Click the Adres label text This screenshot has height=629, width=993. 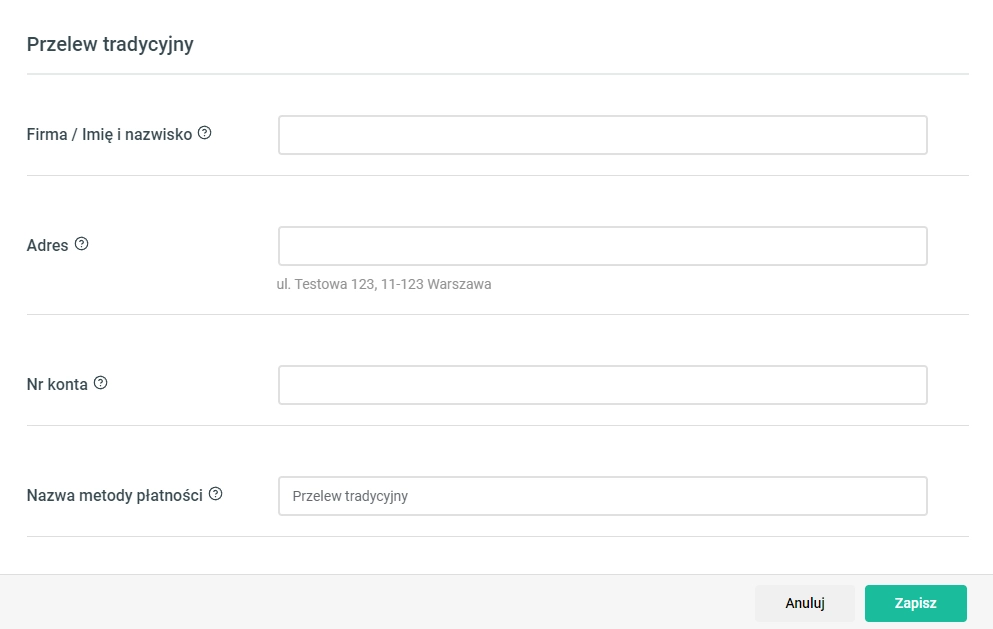[47, 245]
